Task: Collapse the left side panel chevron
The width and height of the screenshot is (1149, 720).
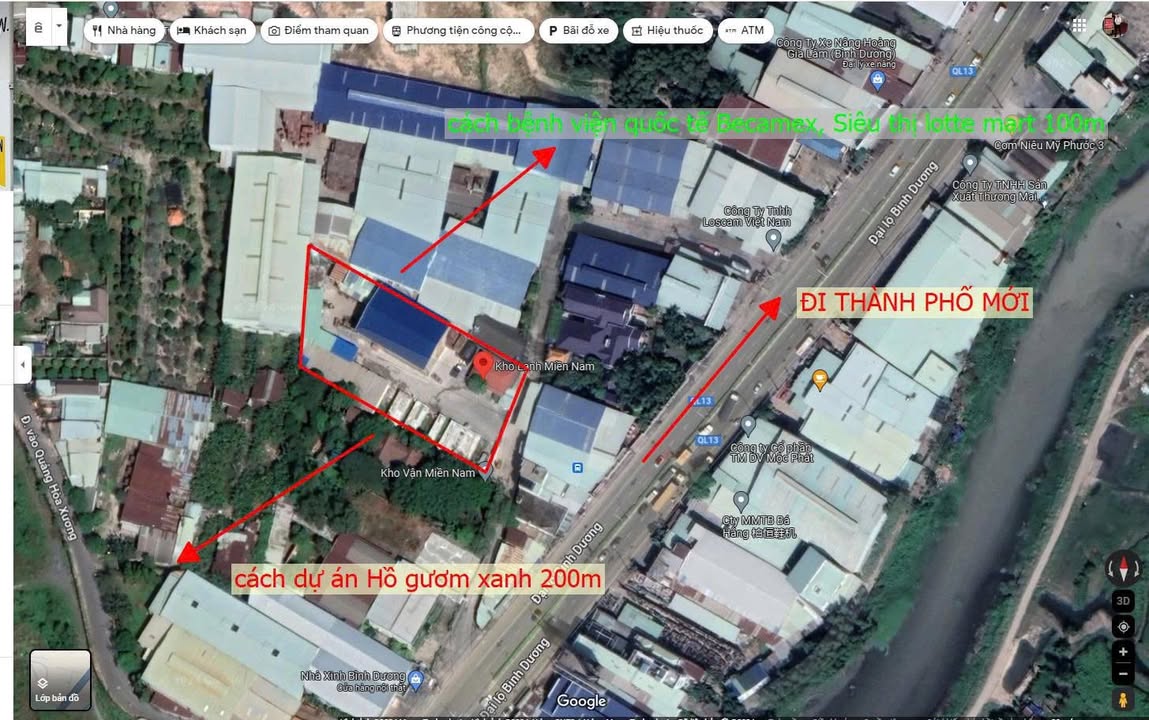Action: pyautogui.click(x=22, y=364)
